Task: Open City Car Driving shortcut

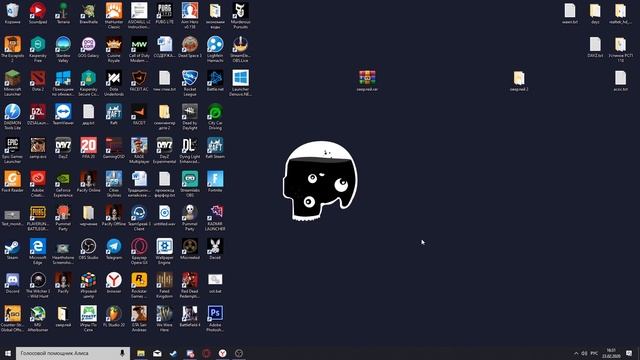Action: (x=215, y=117)
